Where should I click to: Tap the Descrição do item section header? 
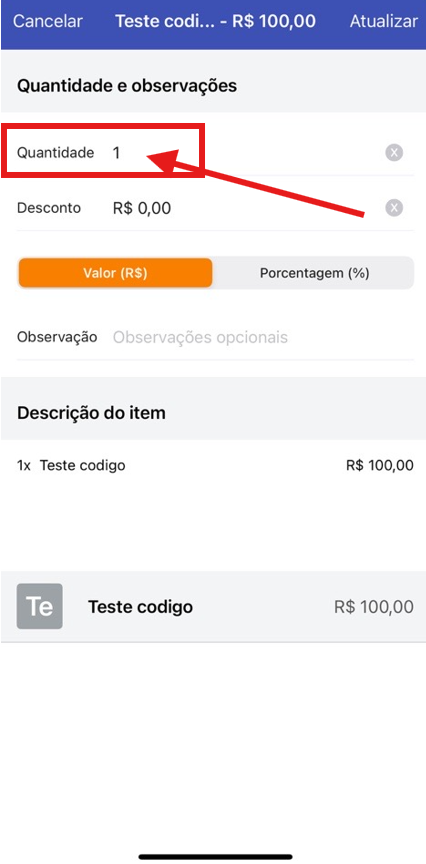coord(91,413)
